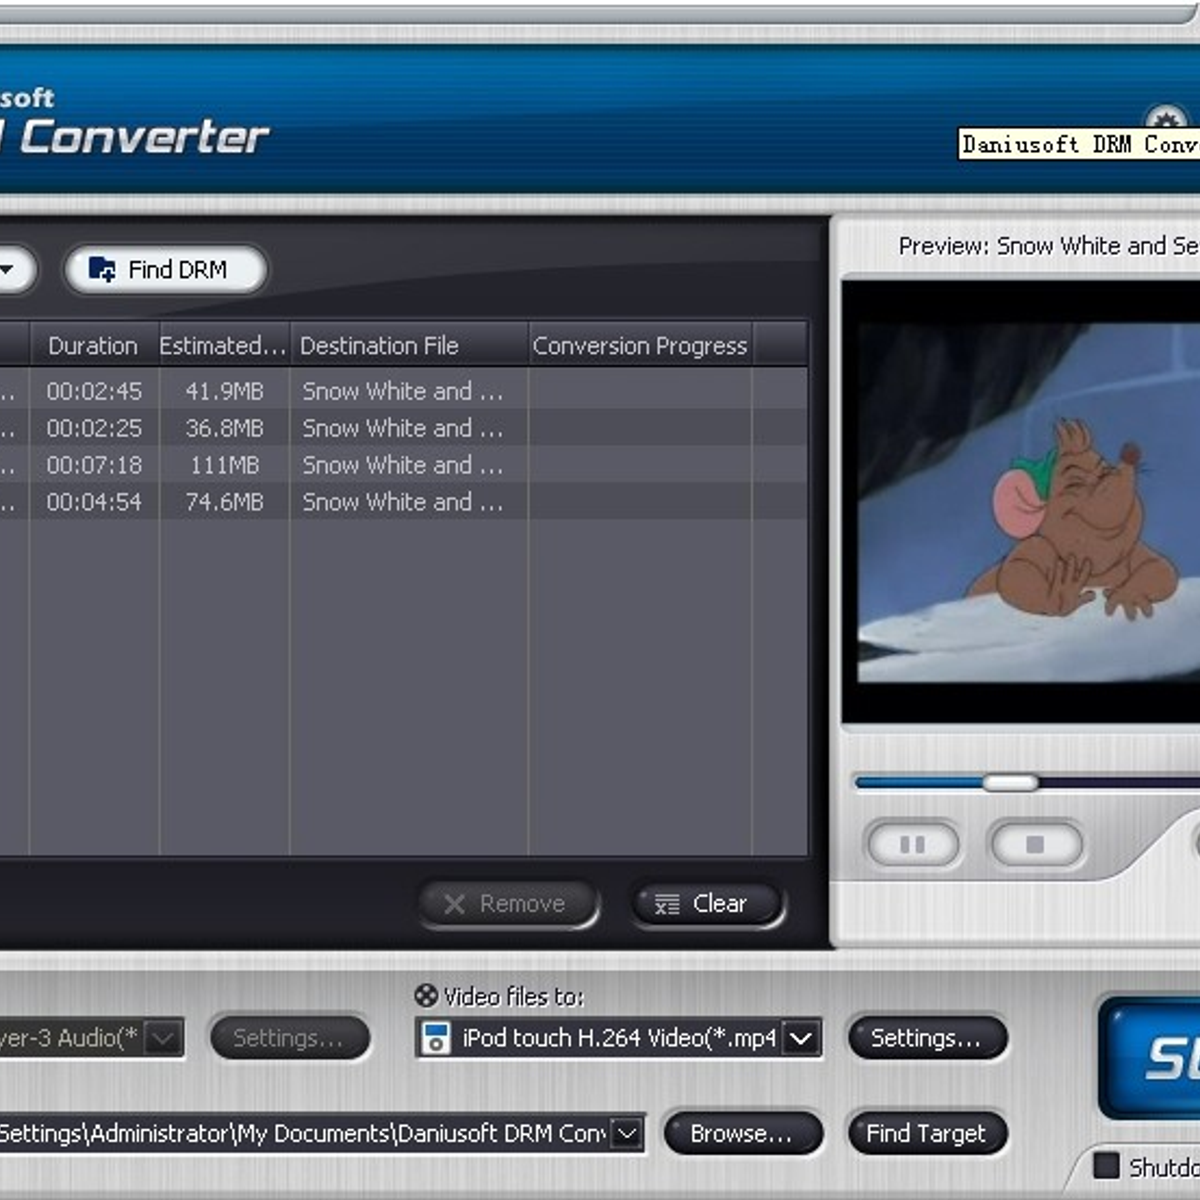The image size is (1200, 1200).
Task: Remove the selected file from the list
Action: coord(509,904)
